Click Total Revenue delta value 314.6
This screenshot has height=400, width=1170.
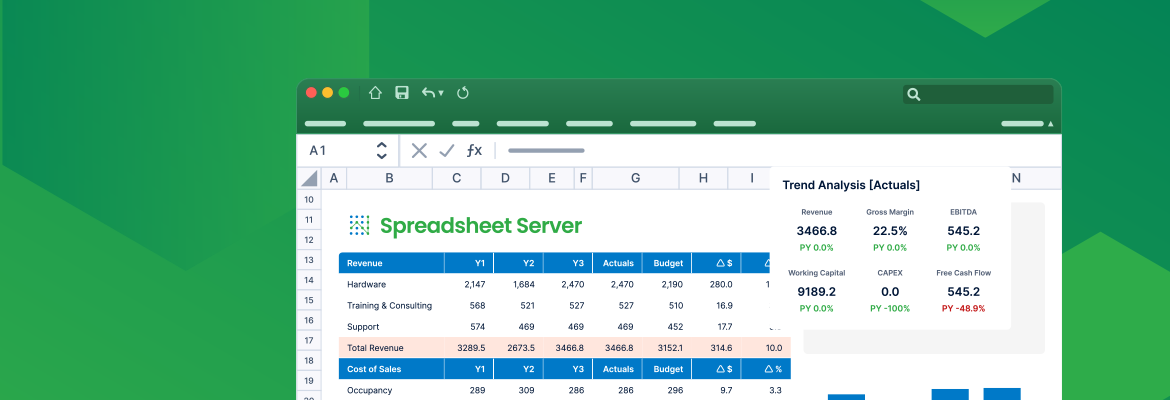coord(722,348)
